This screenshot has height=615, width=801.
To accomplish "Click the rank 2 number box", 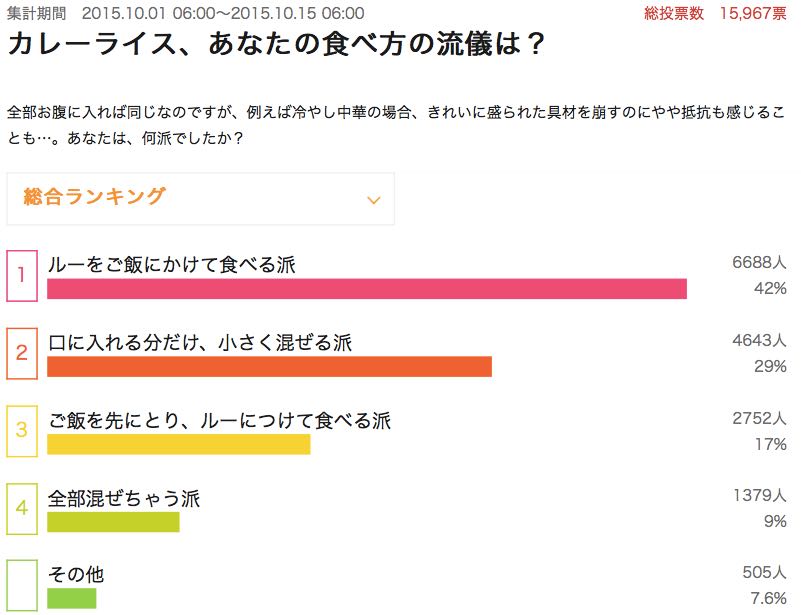I will (x=22, y=353).
